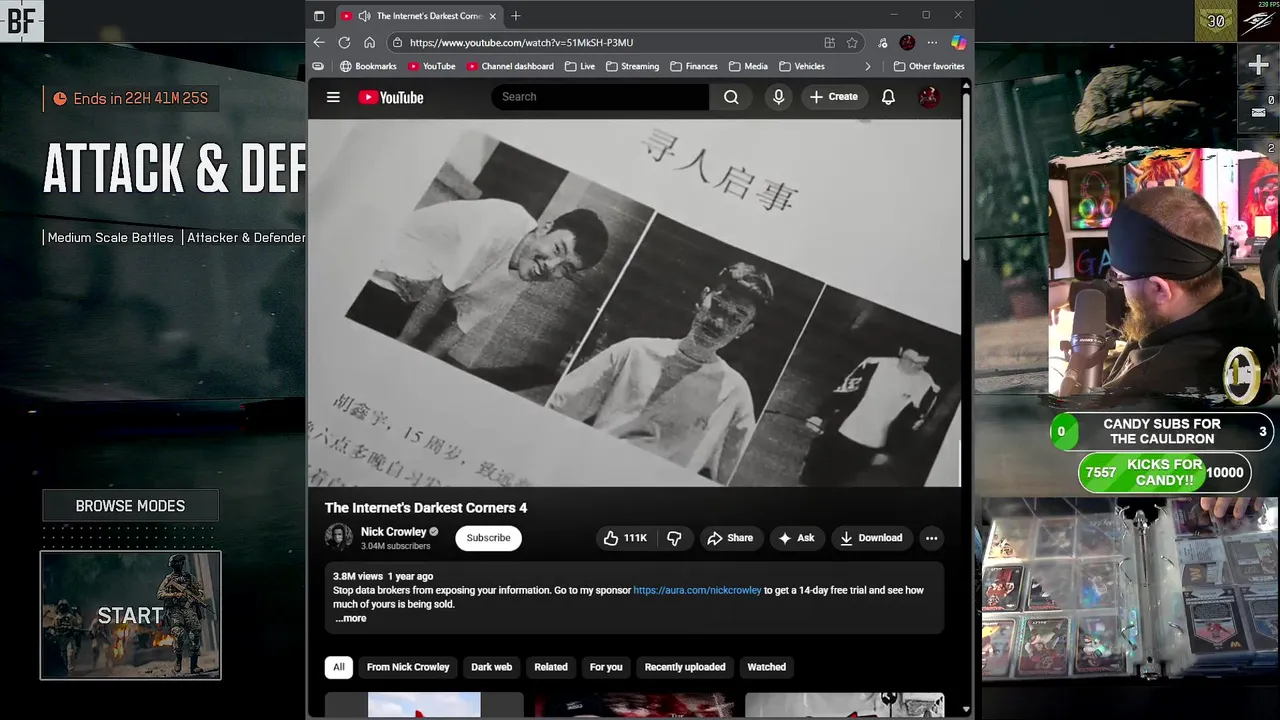This screenshot has width=1280, height=720.
Task: Open the browser home page
Action: (369, 42)
